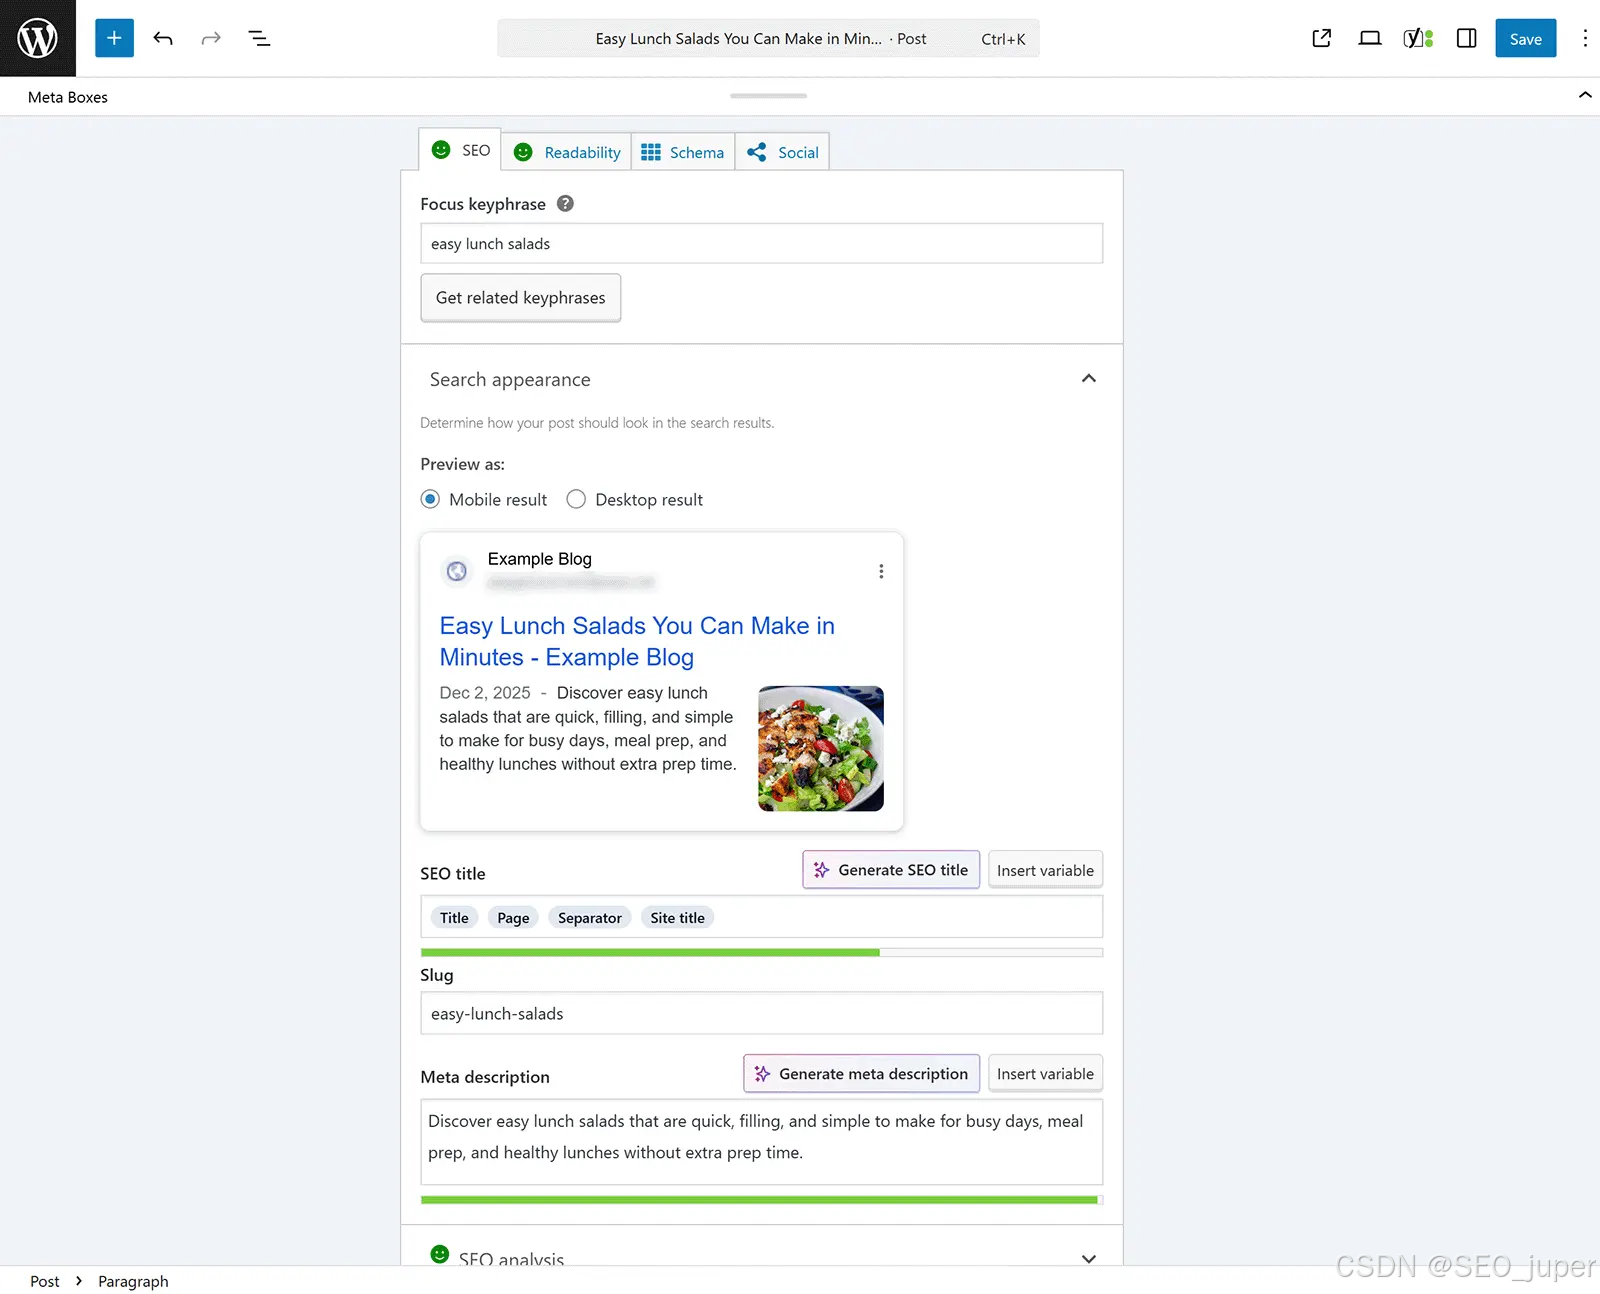Open the command palette post title bar
The width and height of the screenshot is (1600, 1294).
pos(768,38)
